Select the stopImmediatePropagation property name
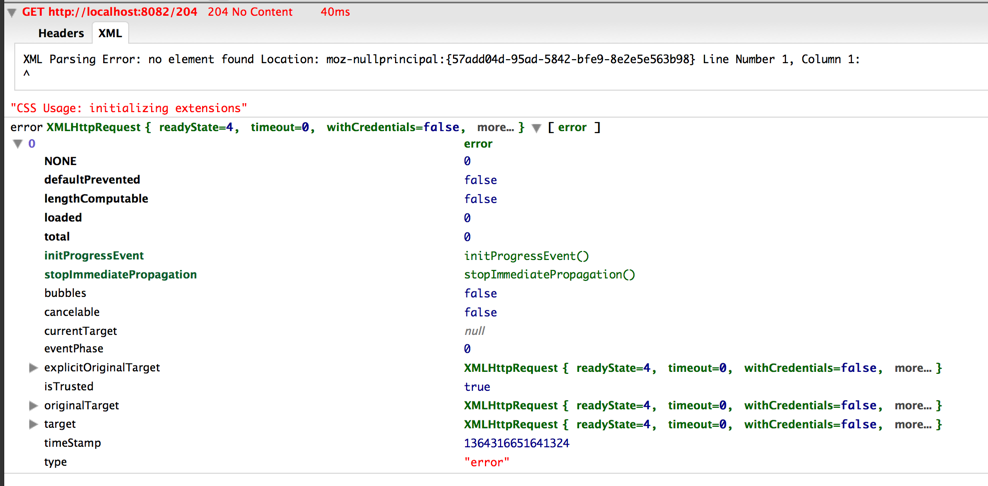Image resolution: width=988 pixels, height=486 pixels. tap(120, 274)
